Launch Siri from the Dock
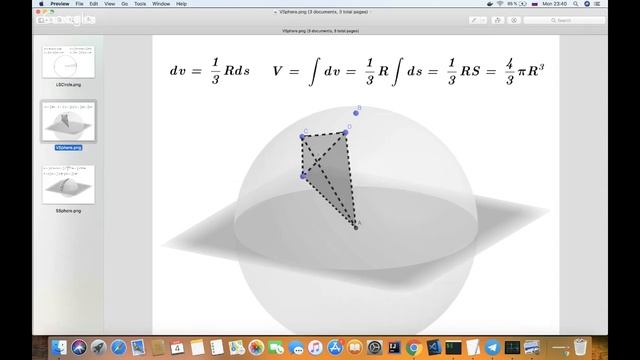The width and height of the screenshot is (640, 360). tap(79, 348)
